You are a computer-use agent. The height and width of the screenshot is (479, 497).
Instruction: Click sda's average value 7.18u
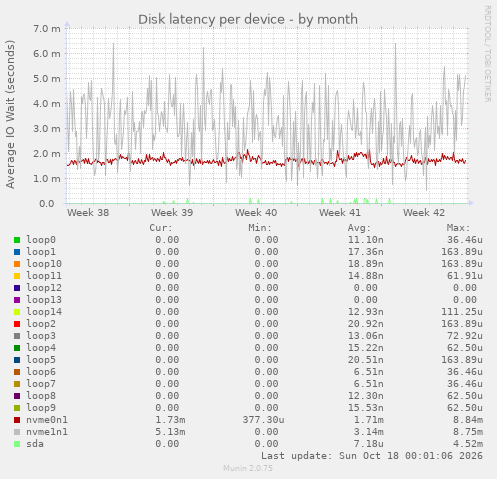[x=369, y=444]
